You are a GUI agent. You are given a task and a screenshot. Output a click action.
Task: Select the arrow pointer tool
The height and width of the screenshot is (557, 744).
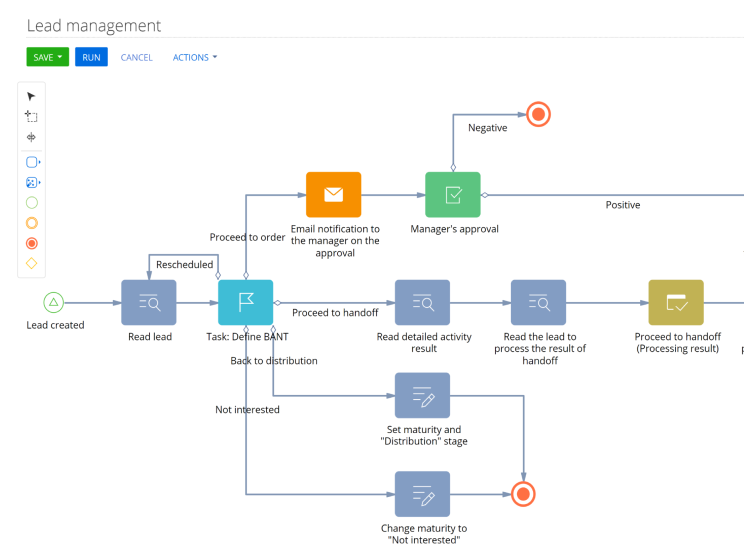31,96
